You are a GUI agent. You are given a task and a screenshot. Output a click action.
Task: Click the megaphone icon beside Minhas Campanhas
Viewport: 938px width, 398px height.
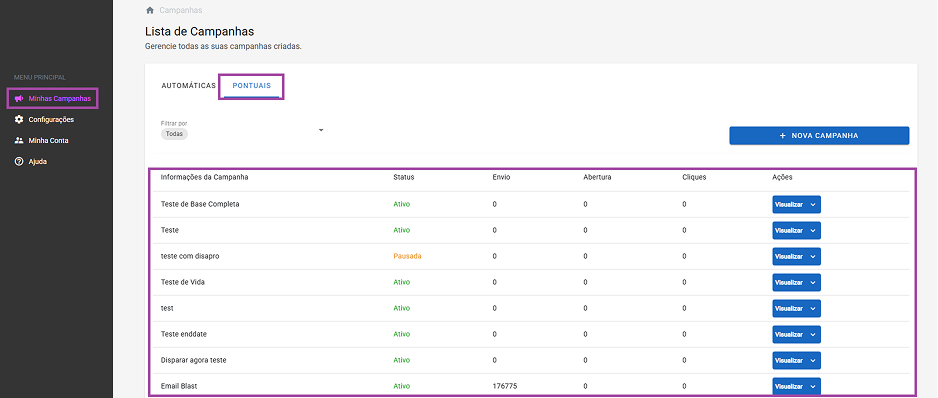[x=19, y=98]
